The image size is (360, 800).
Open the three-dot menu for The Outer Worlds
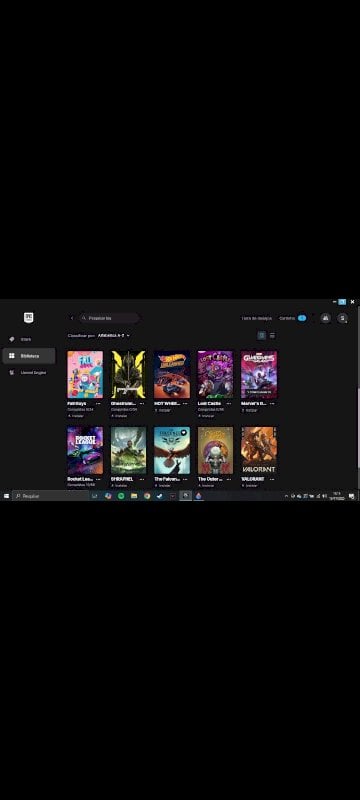[x=229, y=480]
